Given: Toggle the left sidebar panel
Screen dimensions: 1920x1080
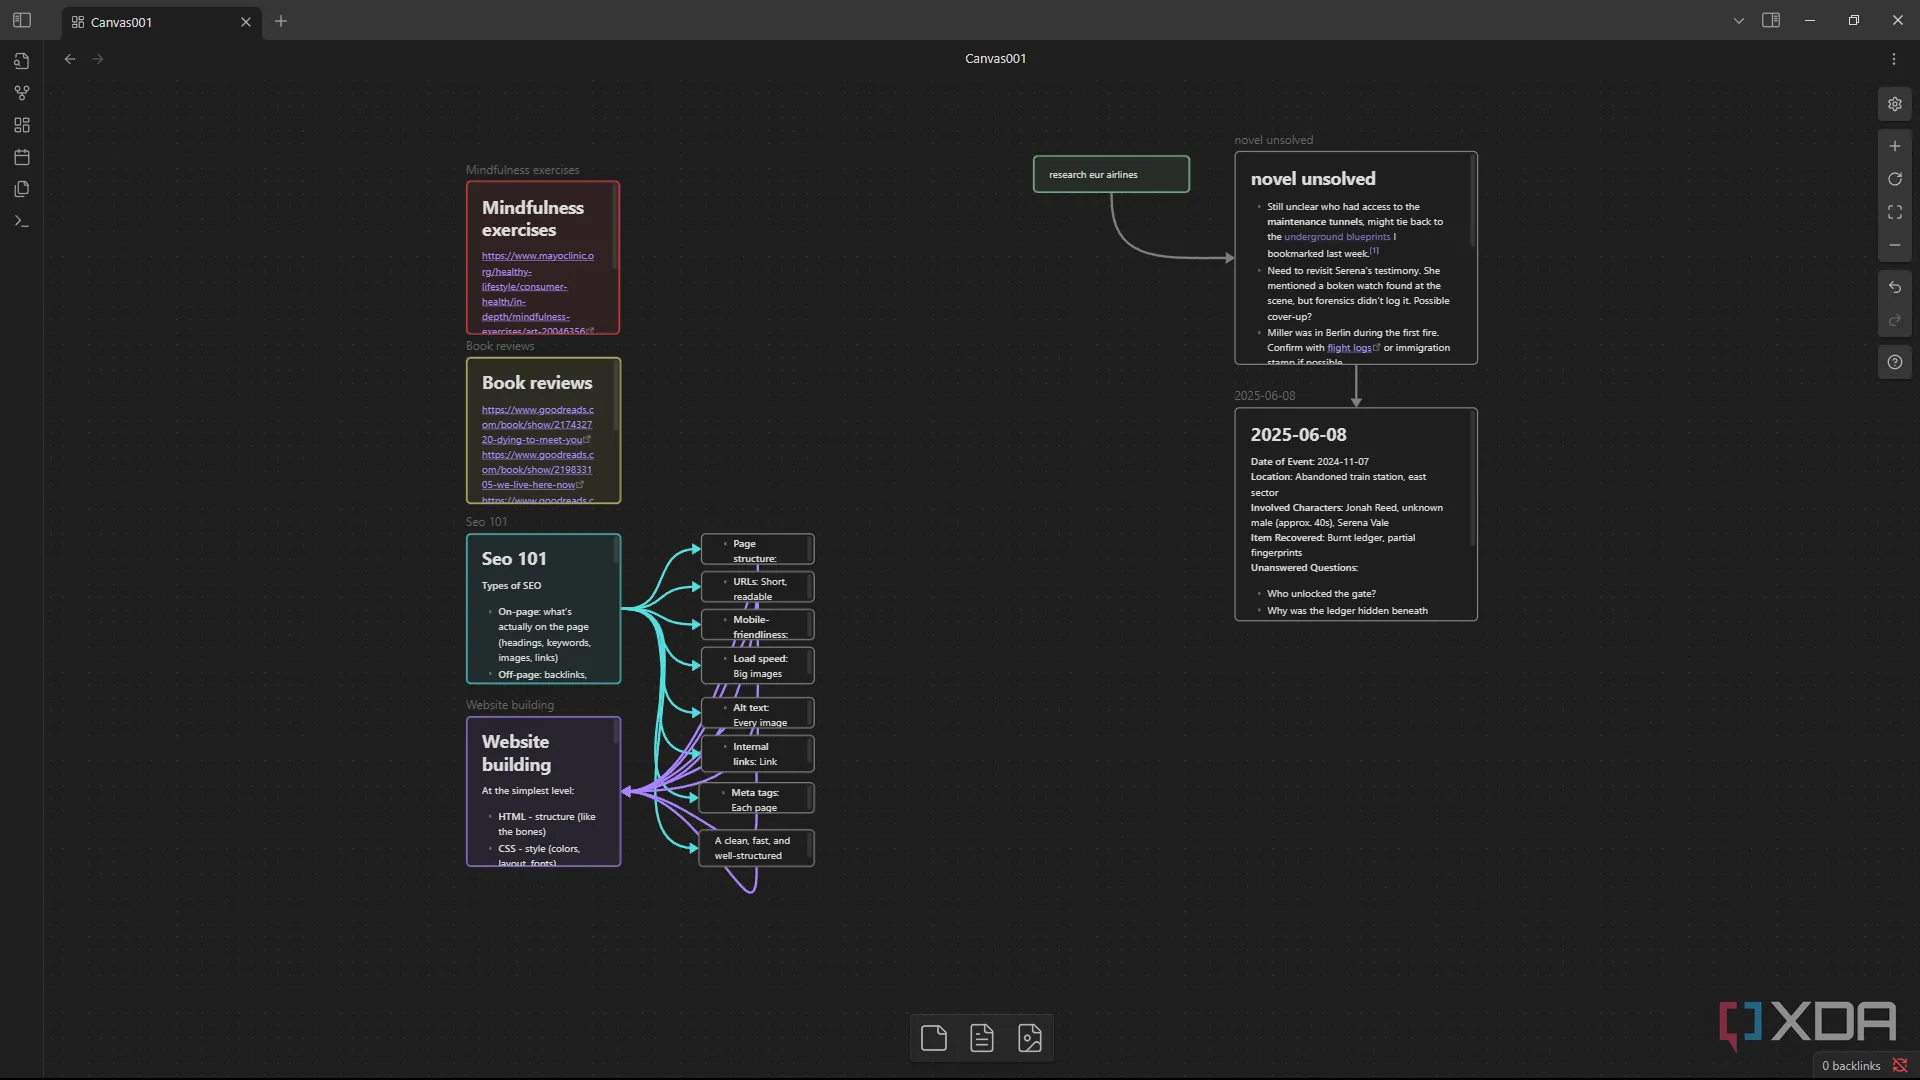Looking at the screenshot, I should pyautogui.click(x=22, y=20).
